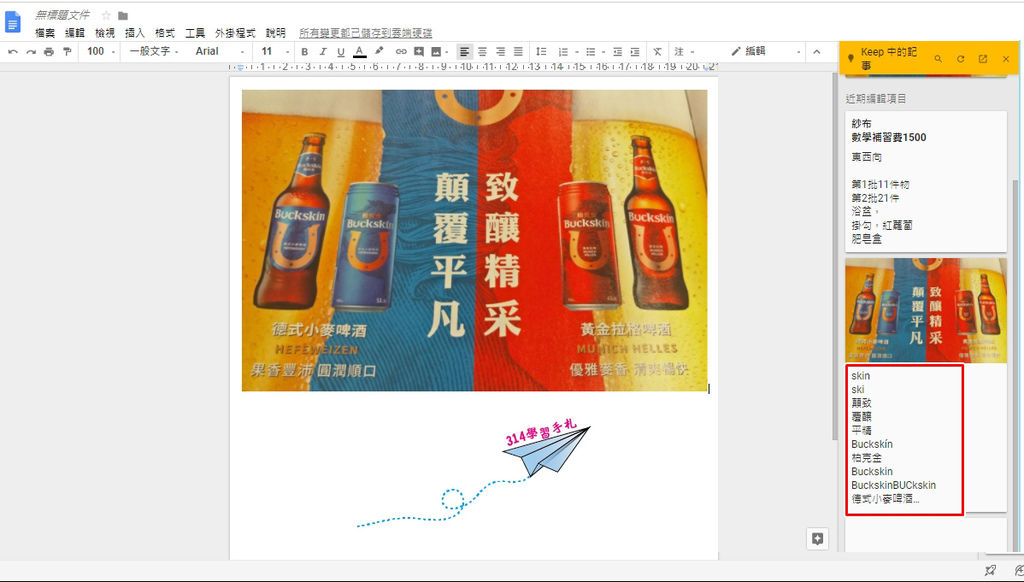The image size is (1024, 582).
Task: Open the paragraph style dropdown 一般文字
Action: (153, 51)
